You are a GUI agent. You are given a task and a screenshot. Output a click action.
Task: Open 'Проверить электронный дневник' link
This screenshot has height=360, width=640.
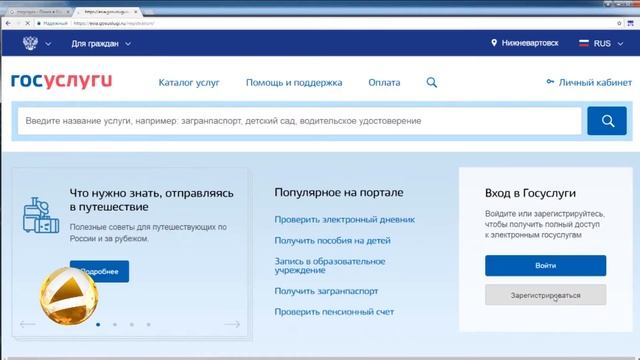coord(344,220)
